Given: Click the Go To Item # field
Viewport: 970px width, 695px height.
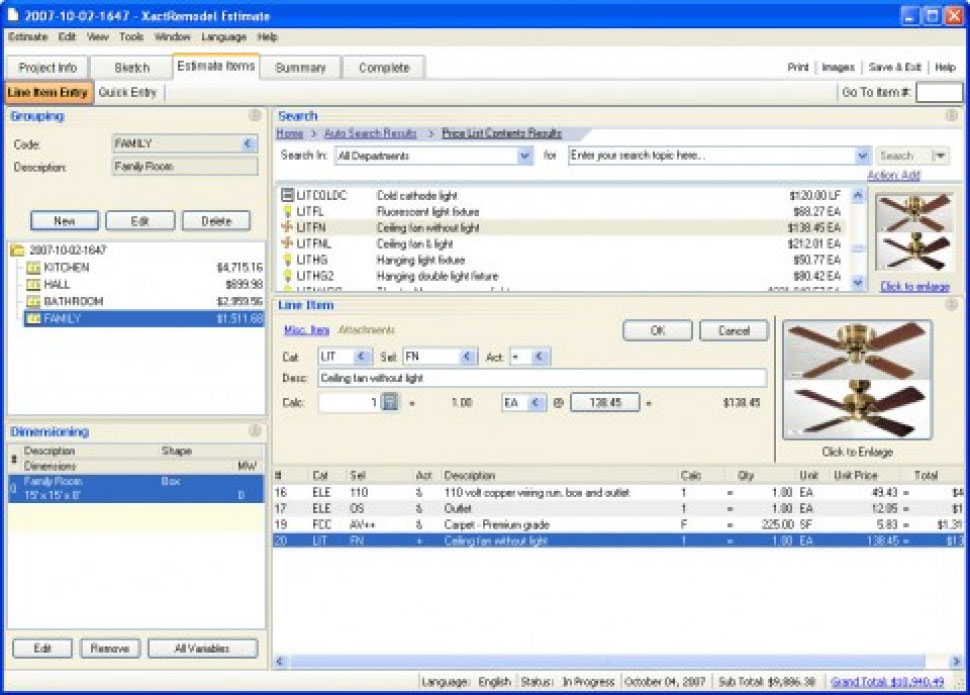Looking at the screenshot, I should coord(938,92).
